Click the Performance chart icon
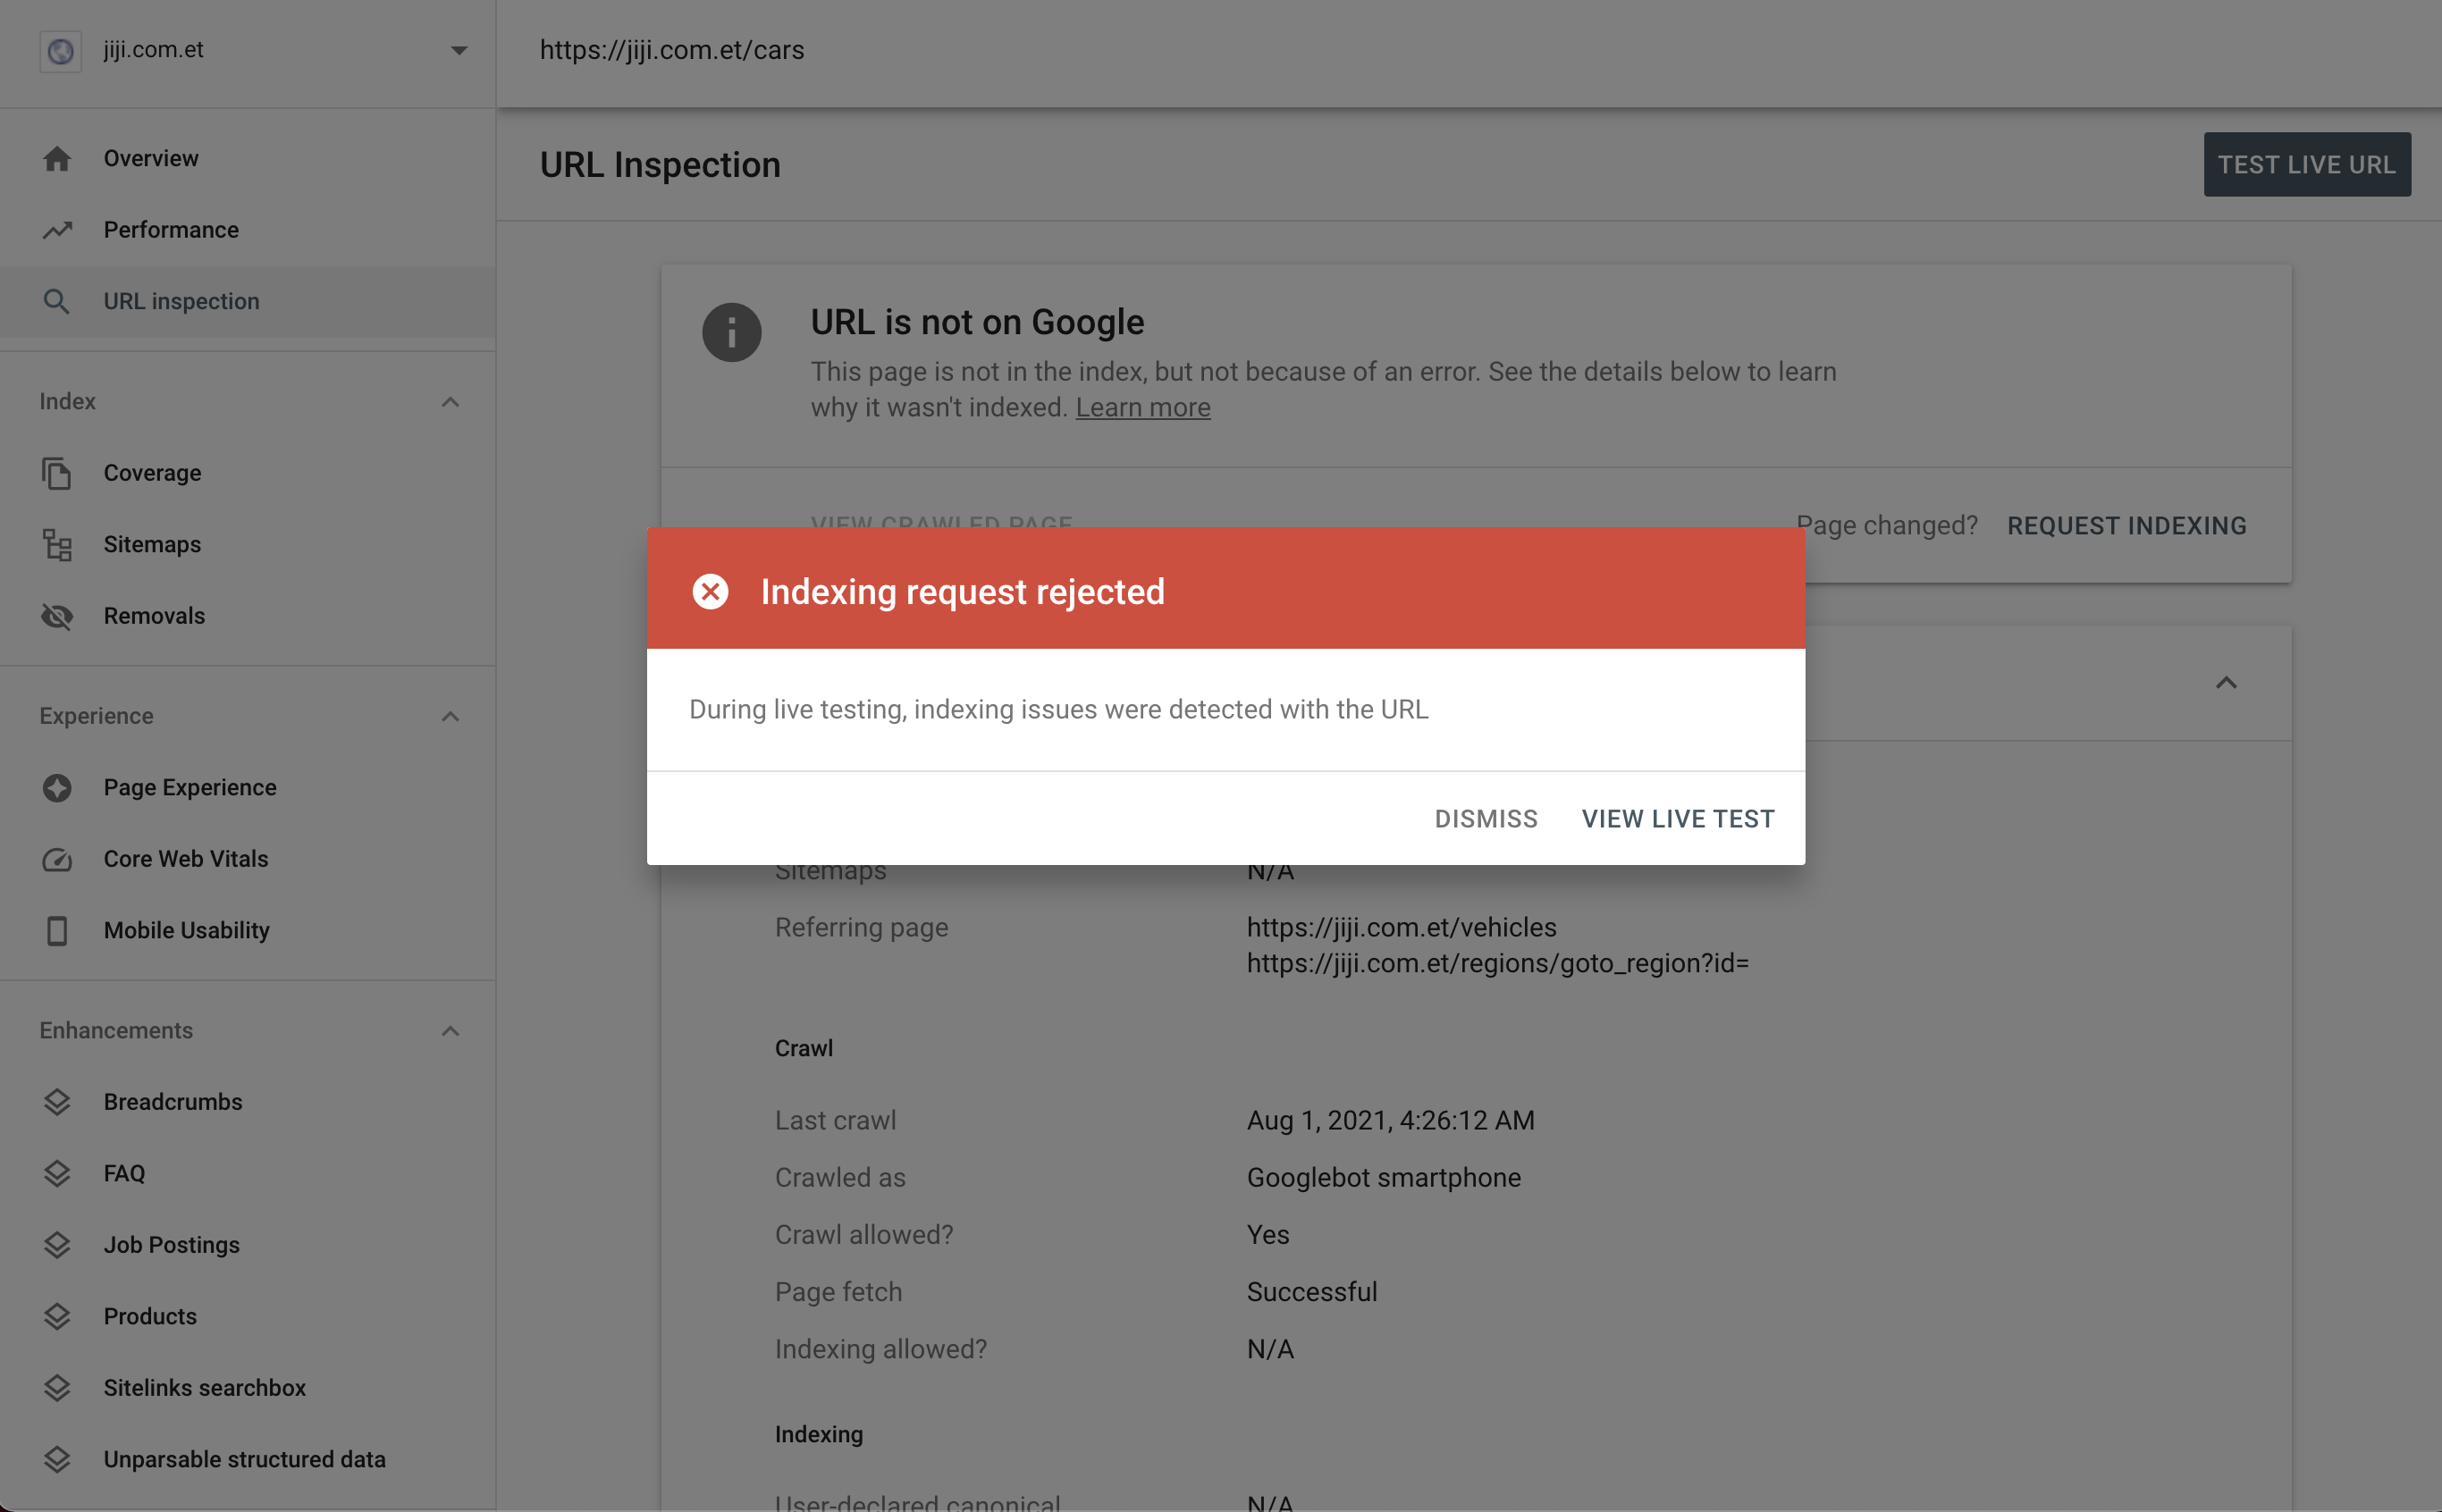Screen dimensions: 2442x1512 [x=55, y=231]
